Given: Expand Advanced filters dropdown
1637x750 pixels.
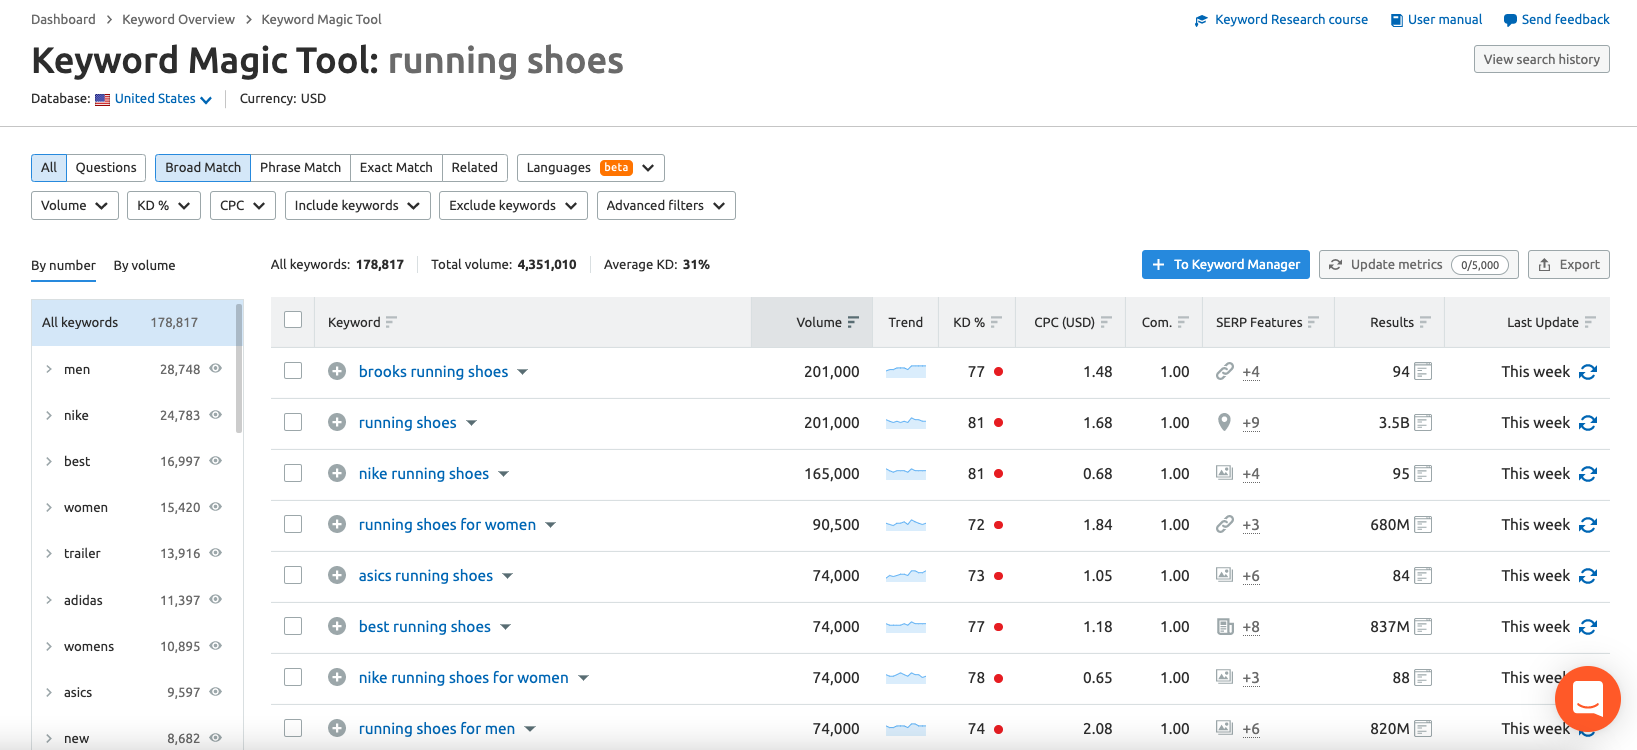Looking at the screenshot, I should [666, 205].
